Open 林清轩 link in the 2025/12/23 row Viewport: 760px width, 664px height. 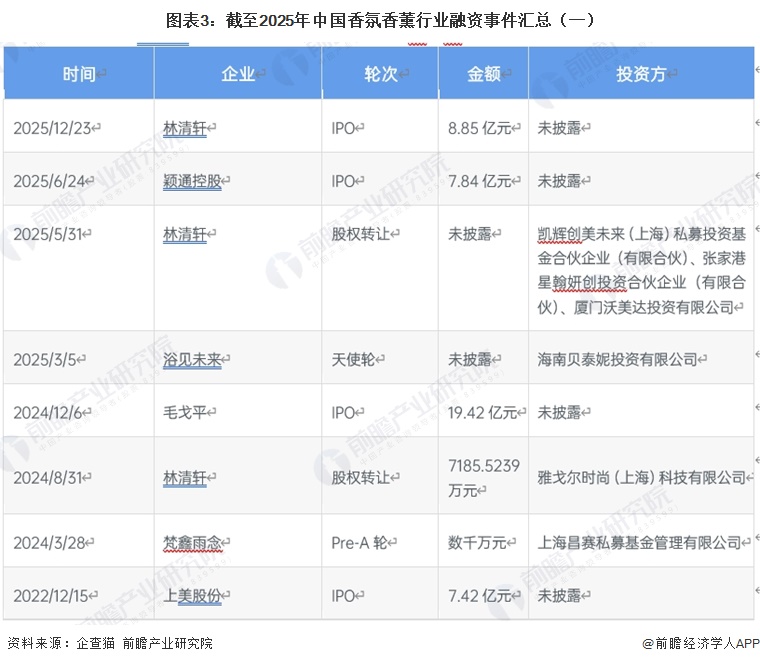tap(185, 128)
